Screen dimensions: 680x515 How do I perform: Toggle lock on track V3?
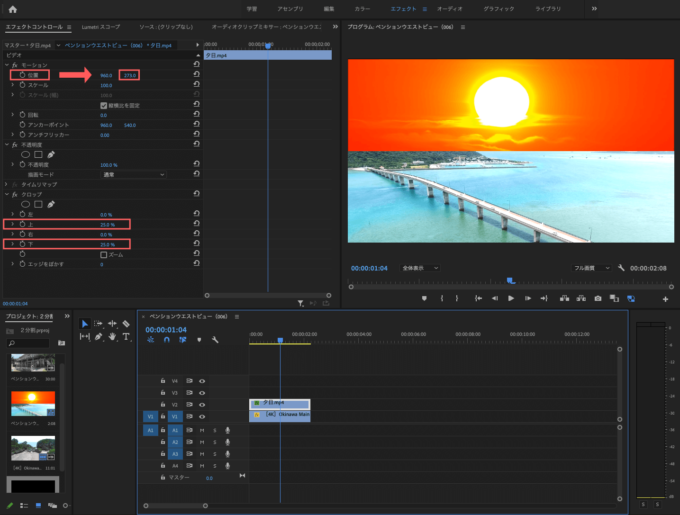point(163,393)
